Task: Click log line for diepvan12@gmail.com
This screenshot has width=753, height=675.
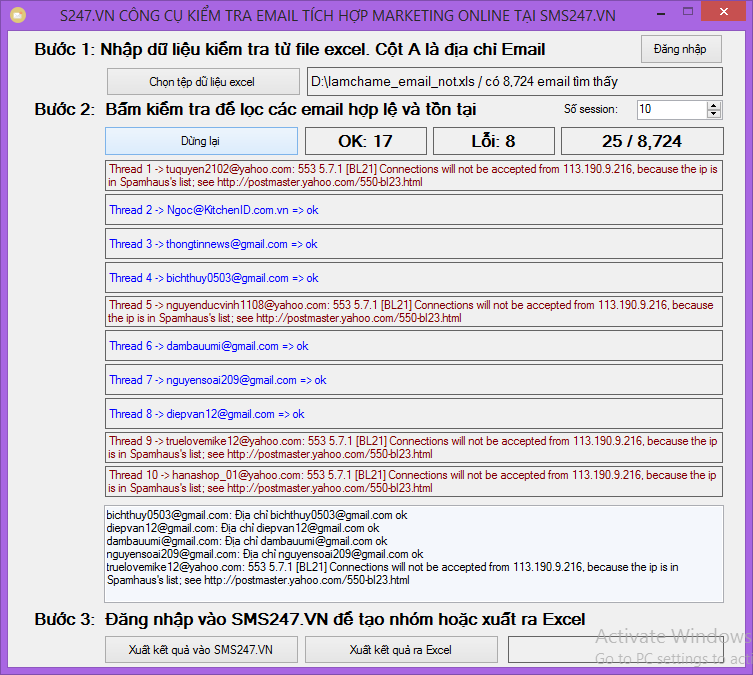Action: click(x=243, y=528)
